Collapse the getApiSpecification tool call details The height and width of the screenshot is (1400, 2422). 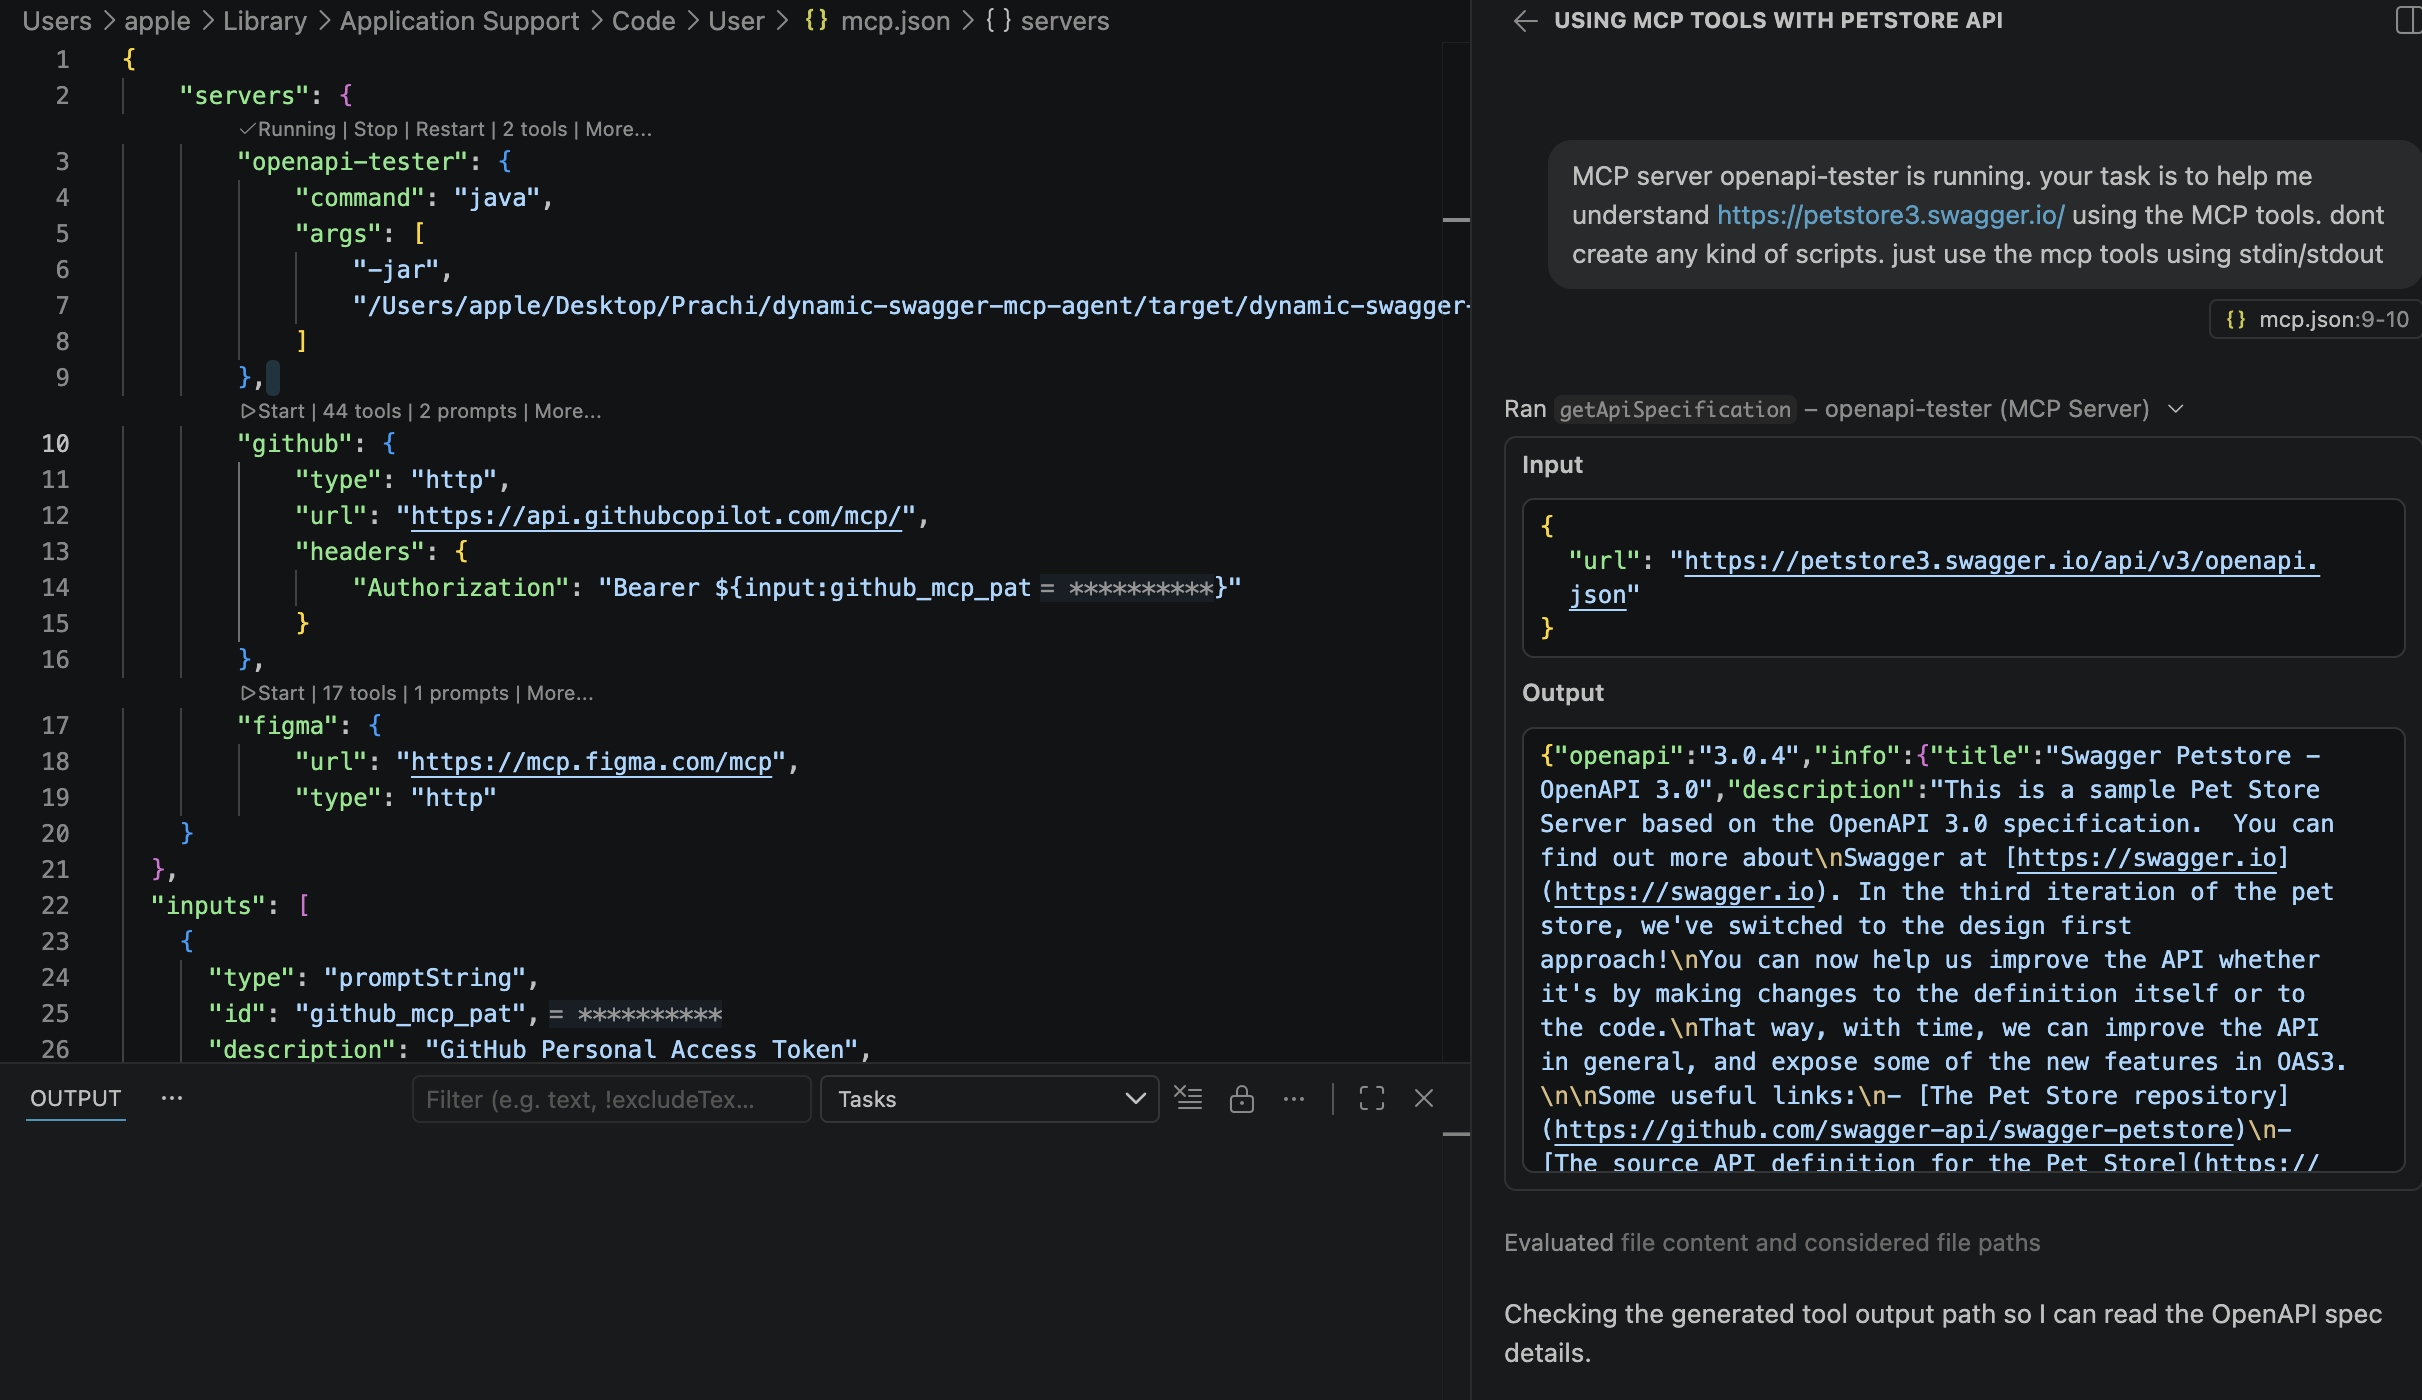[x=2176, y=409]
